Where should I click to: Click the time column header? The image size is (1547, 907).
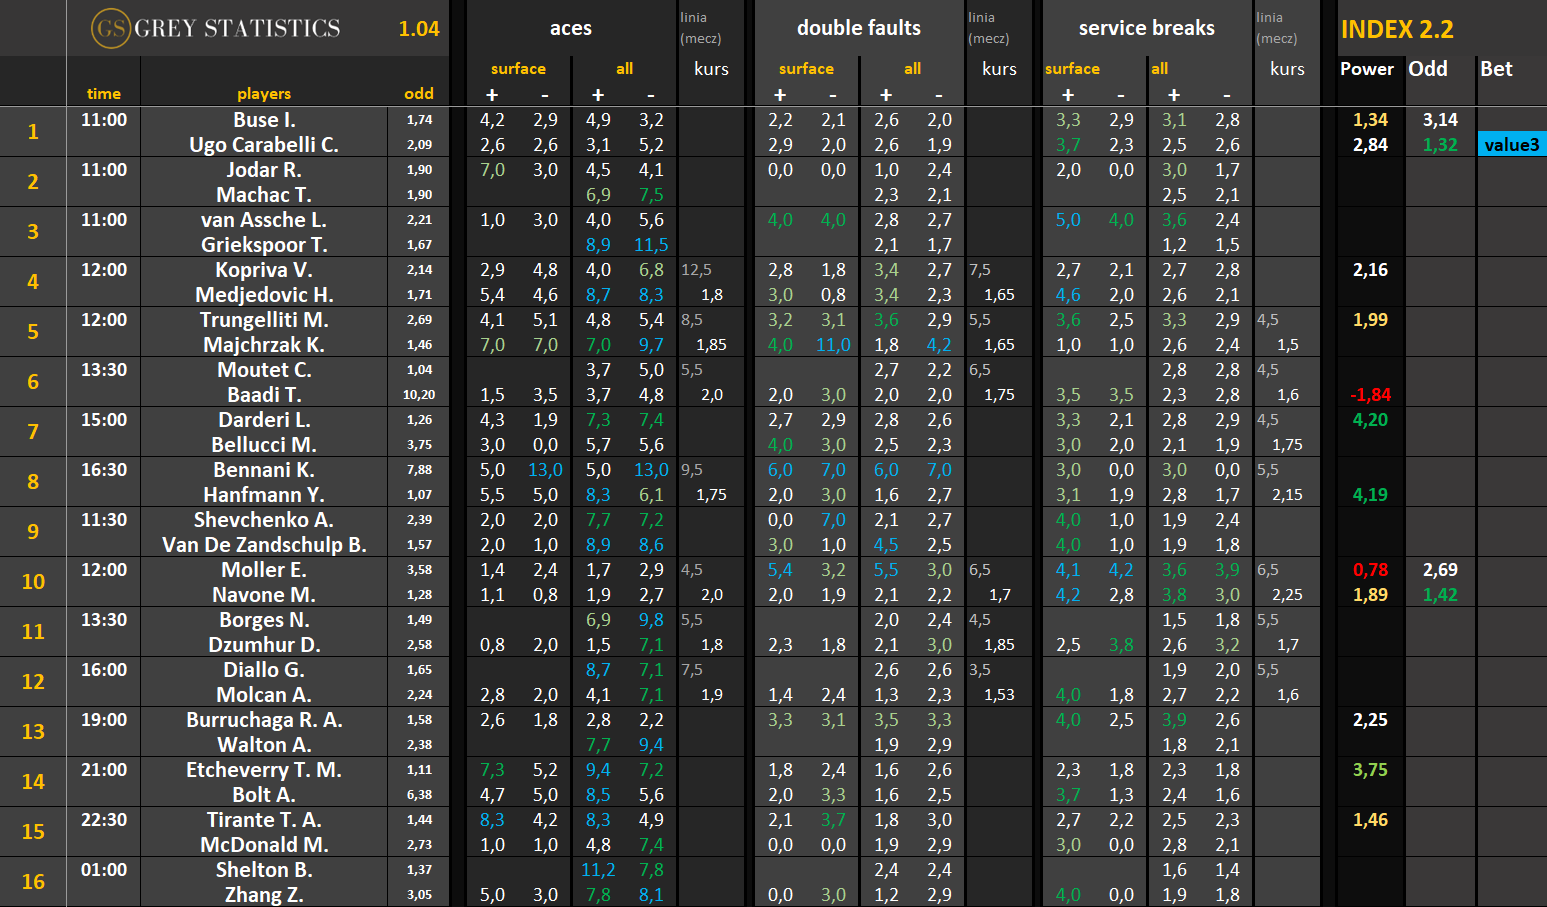(104, 94)
